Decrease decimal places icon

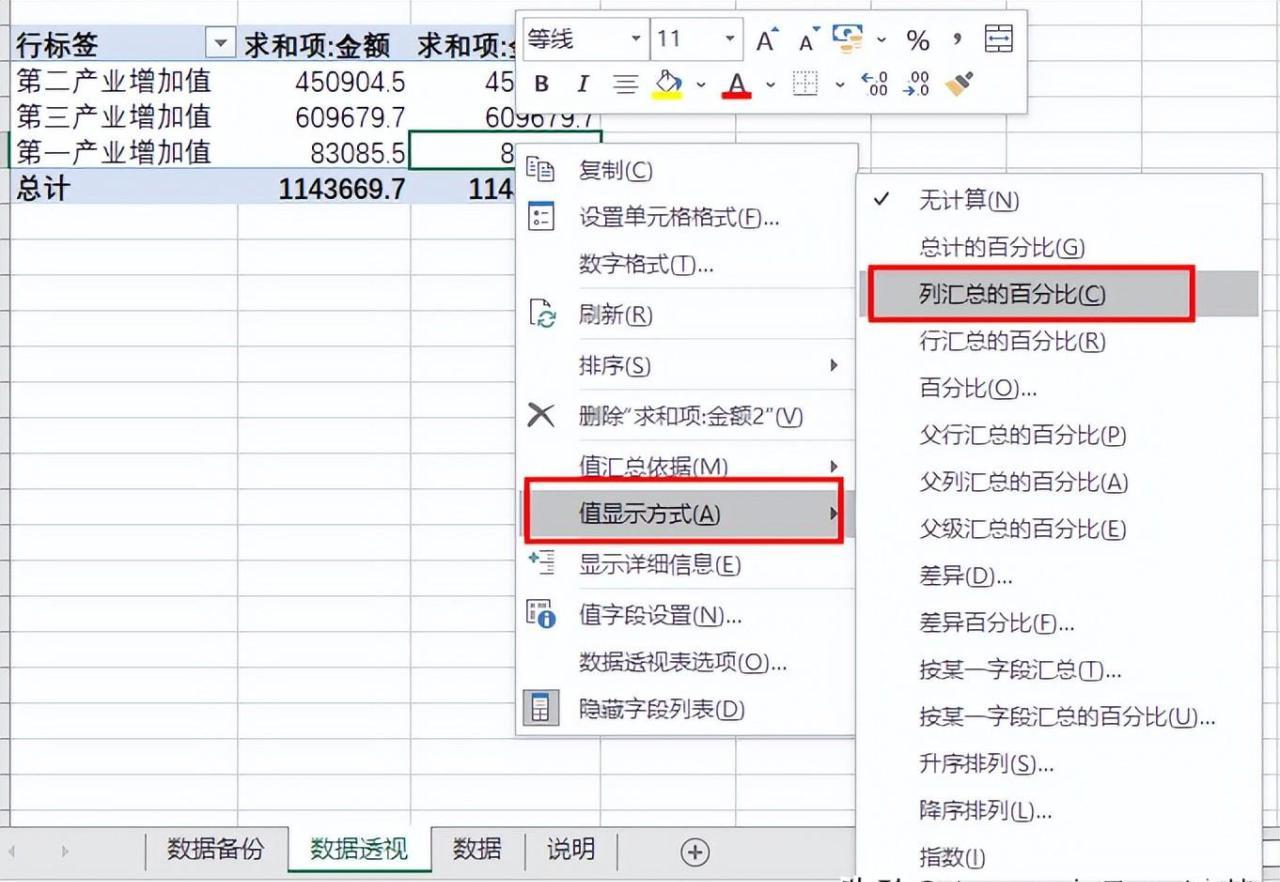coord(917,84)
